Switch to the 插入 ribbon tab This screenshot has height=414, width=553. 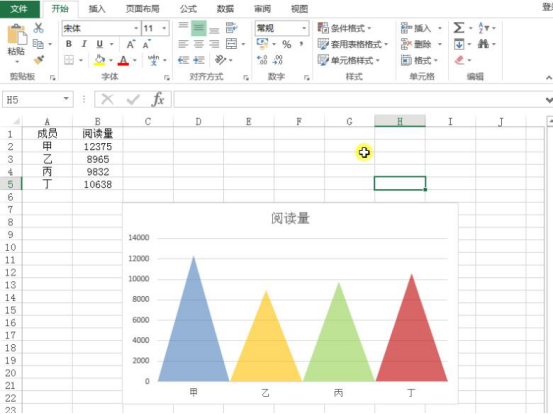pos(97,9)
